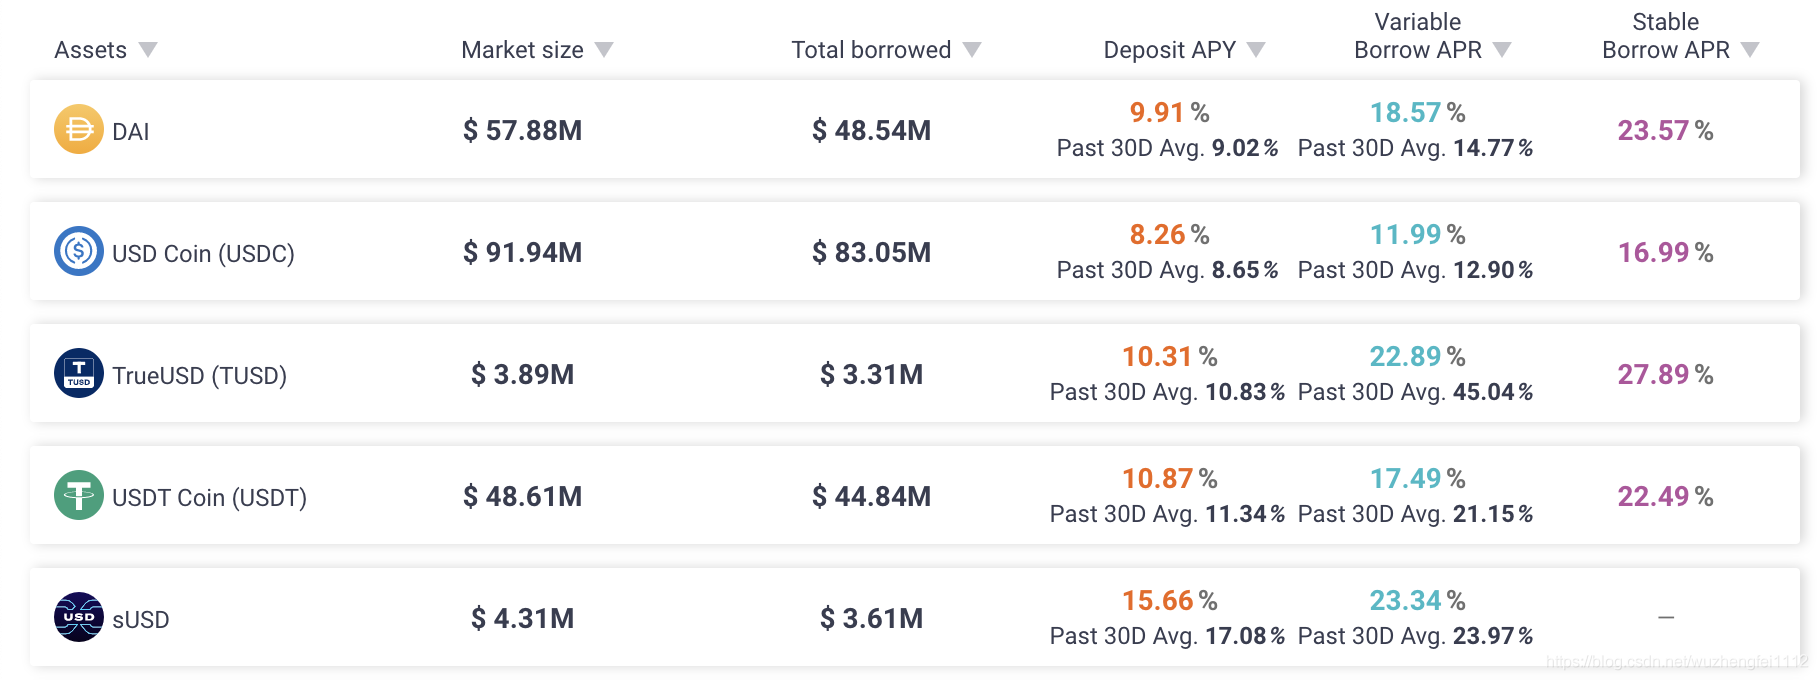1818x680 pixels.
Task: Open the DAI asset row name
Action: [x=131, y=132]
